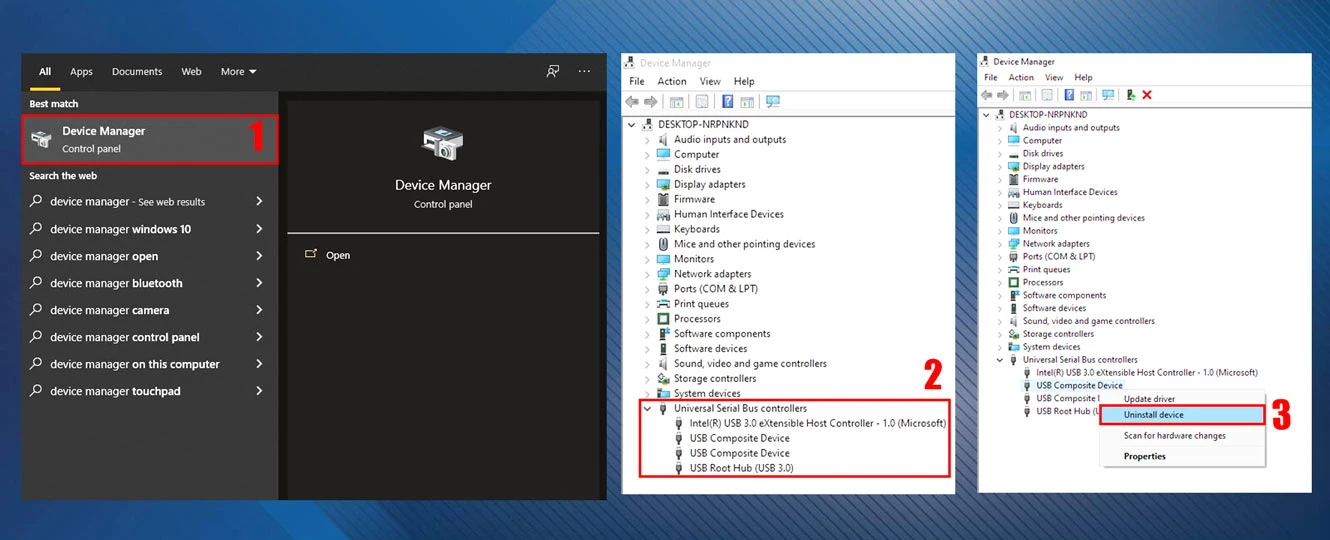Expand Network adapters in the middle window
Image resolution: width=1330 pixels, height=540 pixels.
647,274
